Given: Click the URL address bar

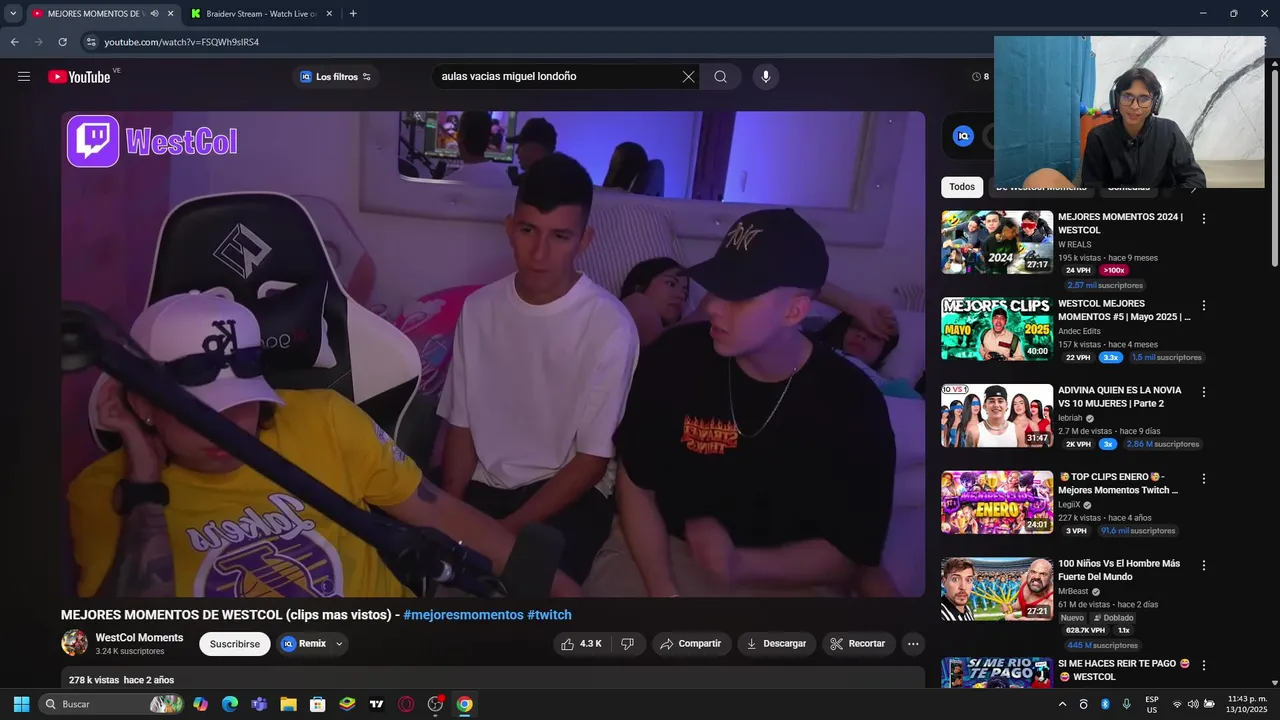Looking at the screenshot, I should (540, 42).
